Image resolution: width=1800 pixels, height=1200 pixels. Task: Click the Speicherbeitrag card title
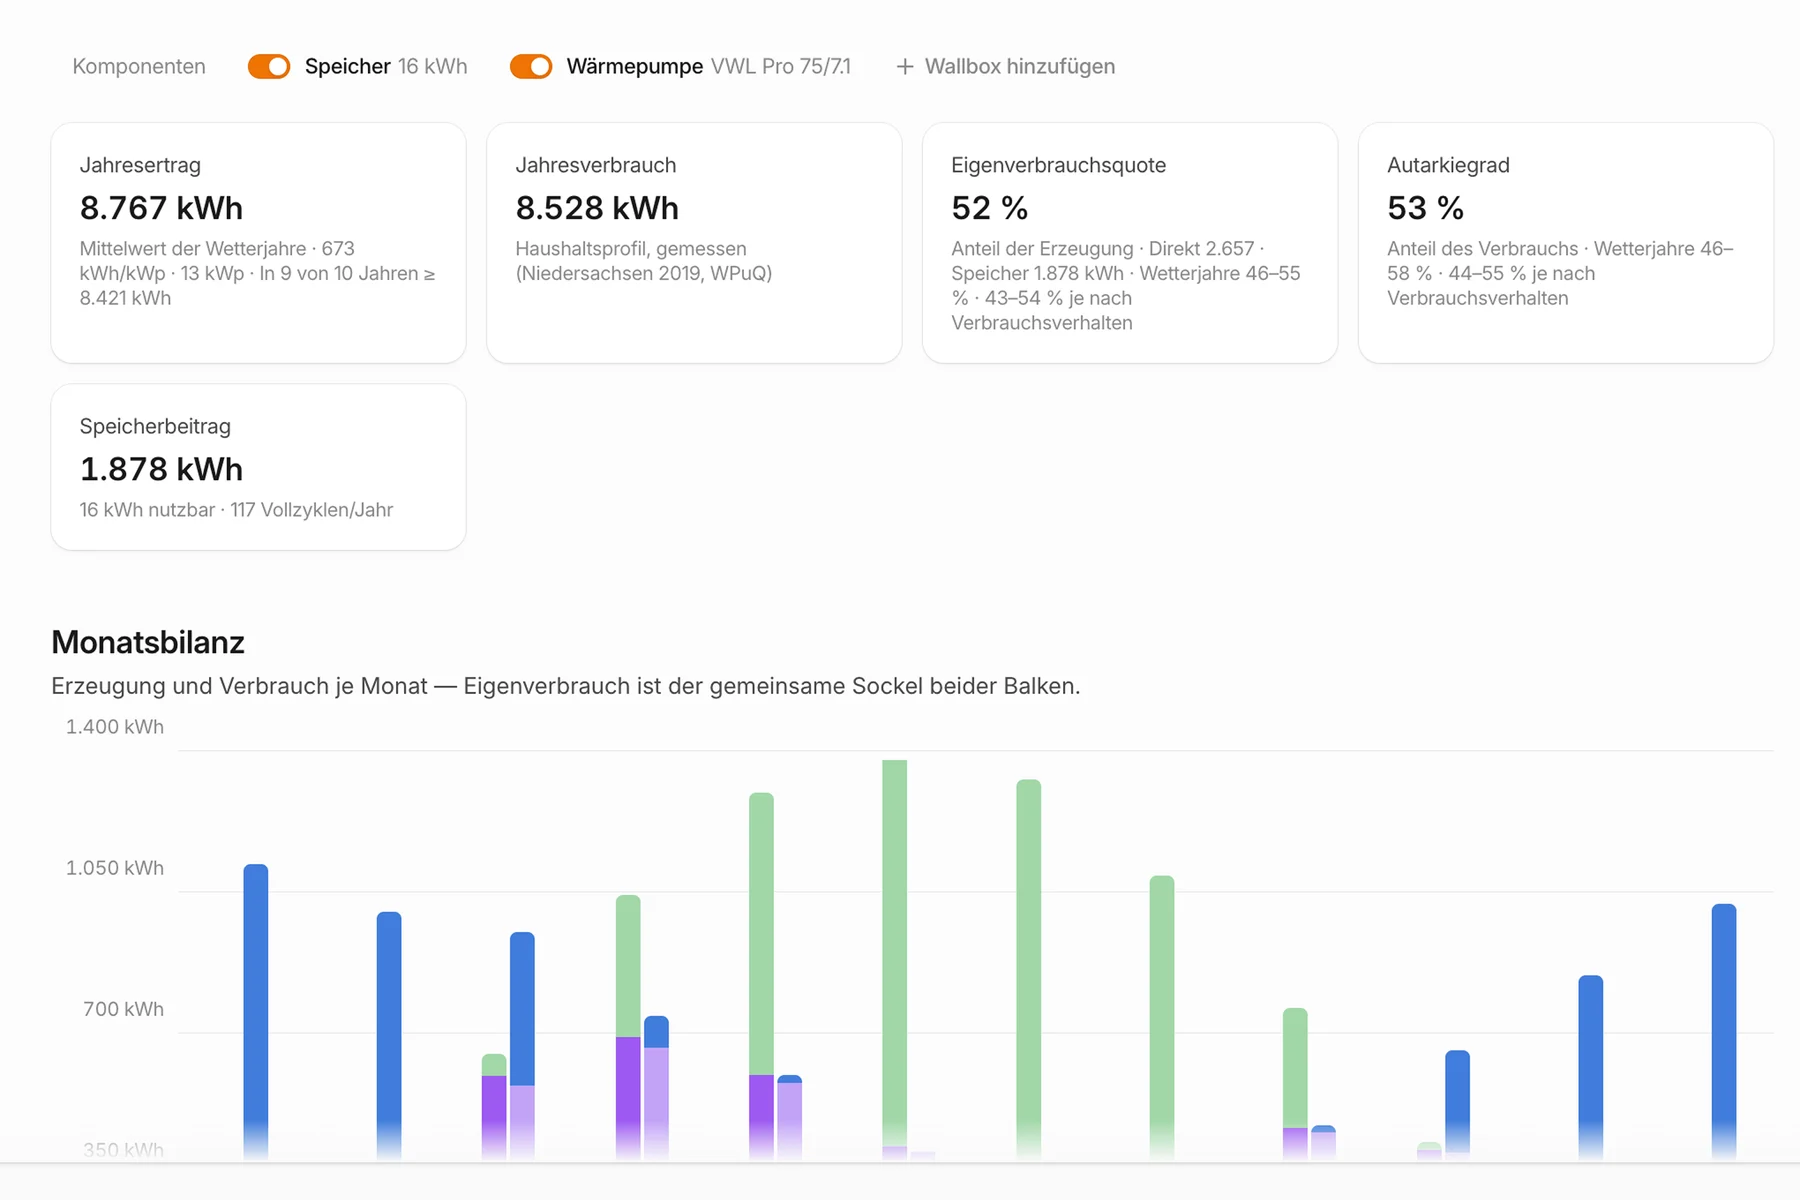(x=155, y=426)
